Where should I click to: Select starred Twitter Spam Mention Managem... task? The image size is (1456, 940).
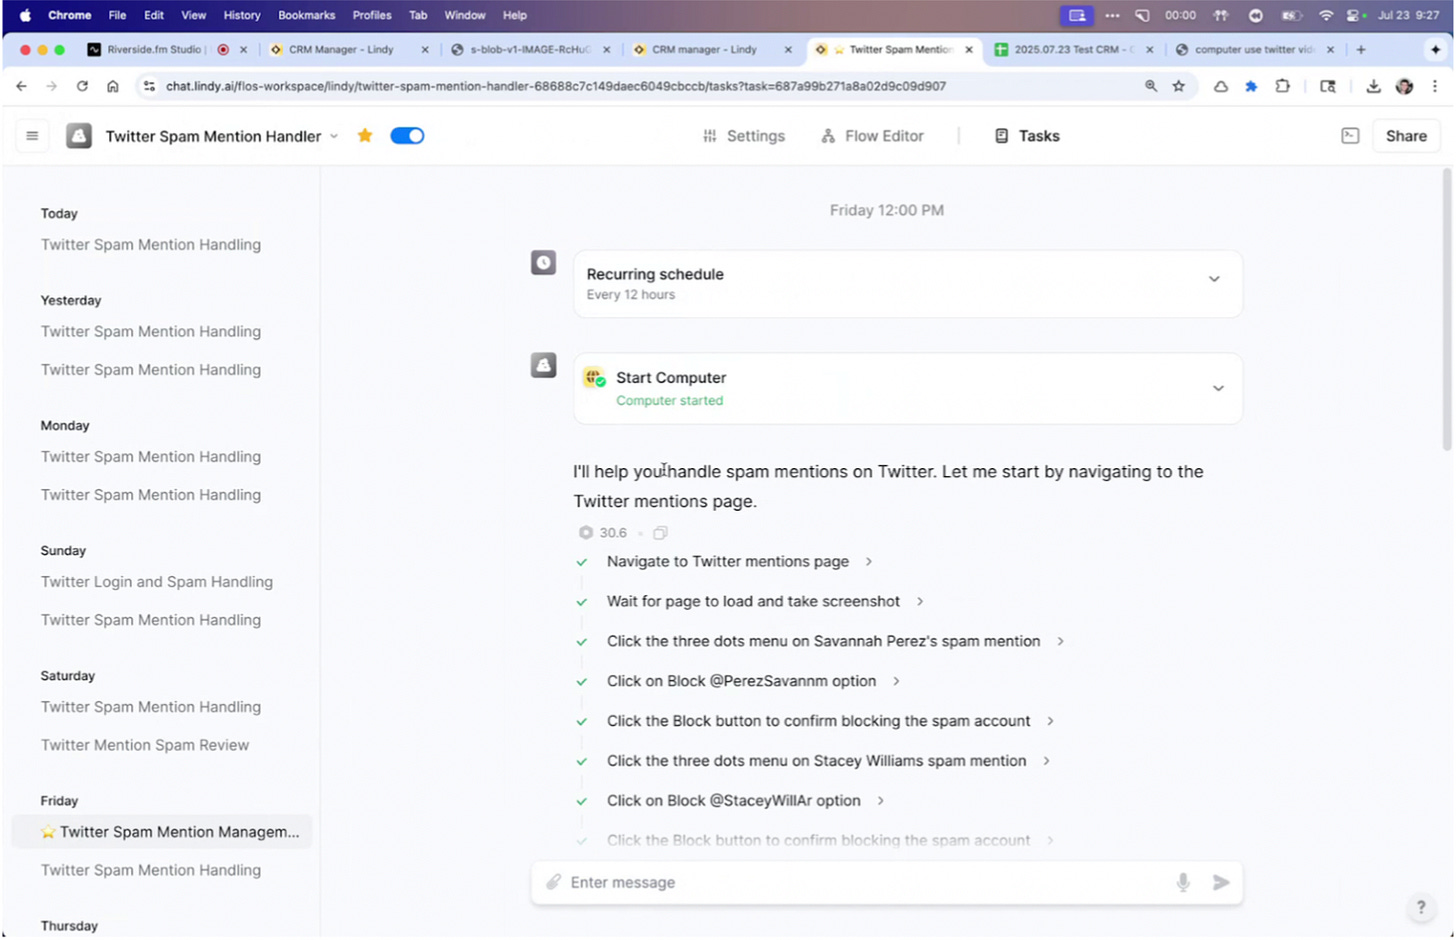point(162,832)
